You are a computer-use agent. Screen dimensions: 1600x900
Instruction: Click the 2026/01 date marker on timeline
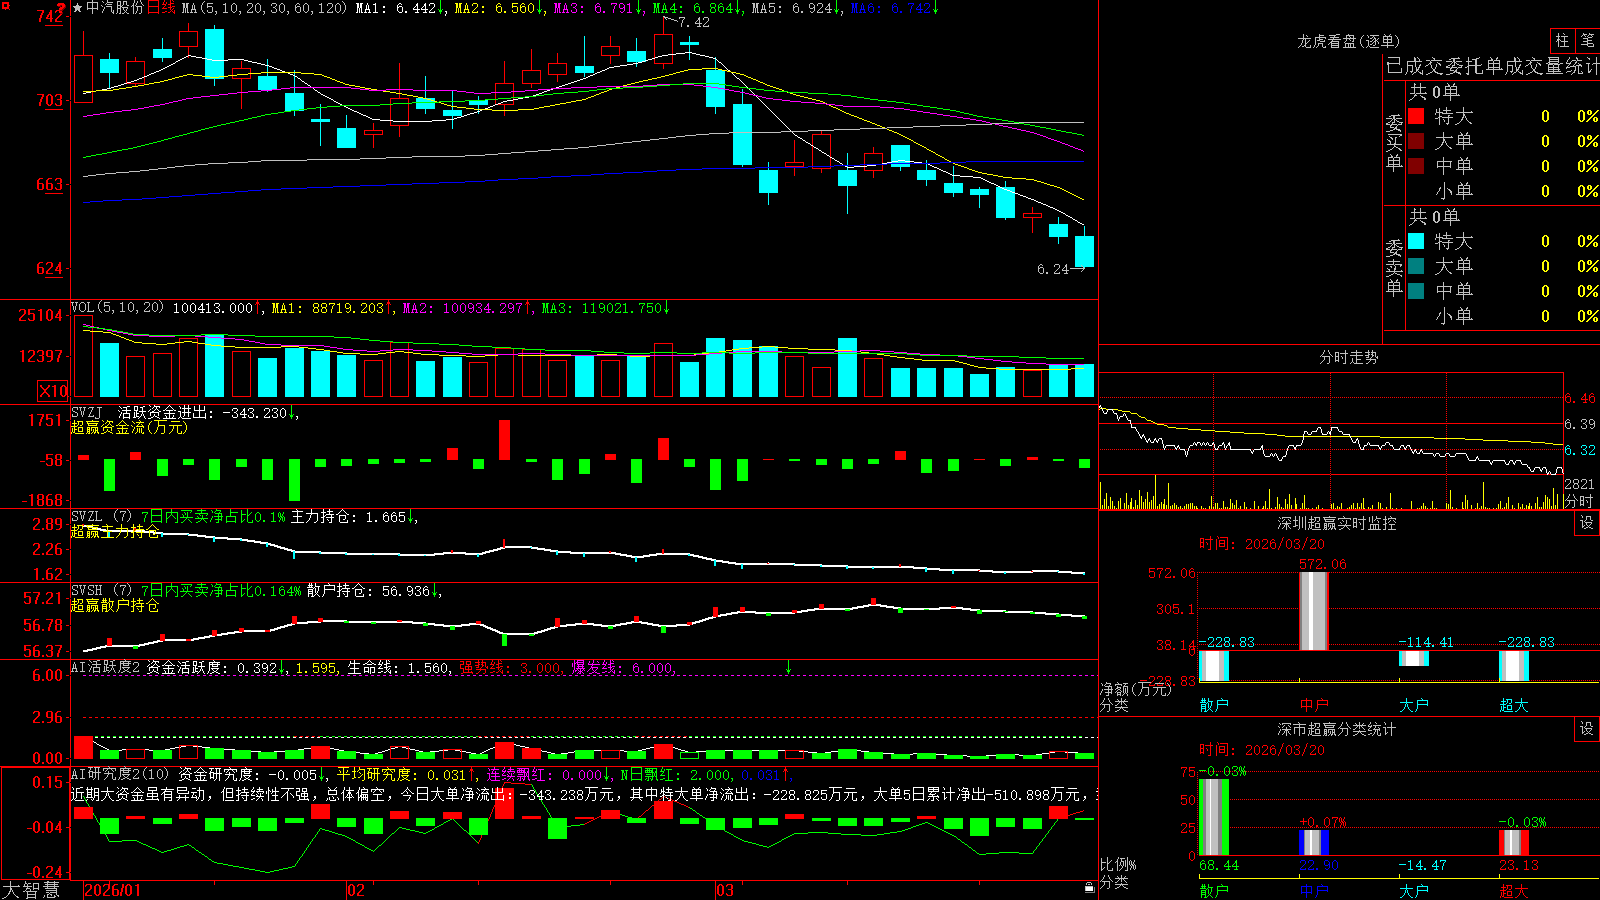[113, 890]
